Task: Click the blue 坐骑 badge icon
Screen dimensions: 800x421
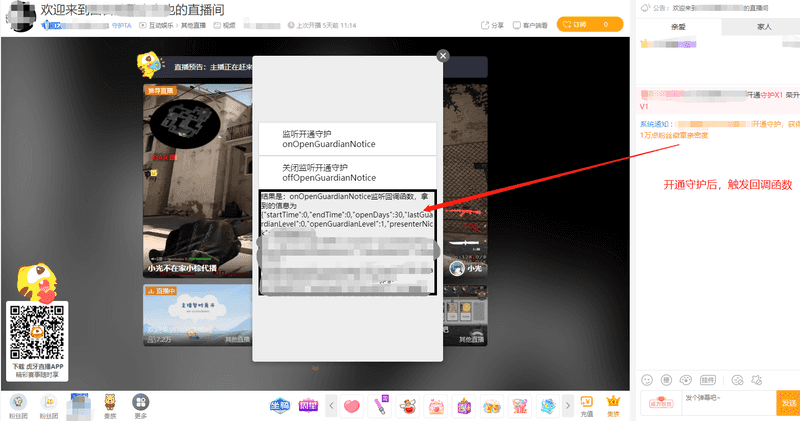Action: pos(280,406)
